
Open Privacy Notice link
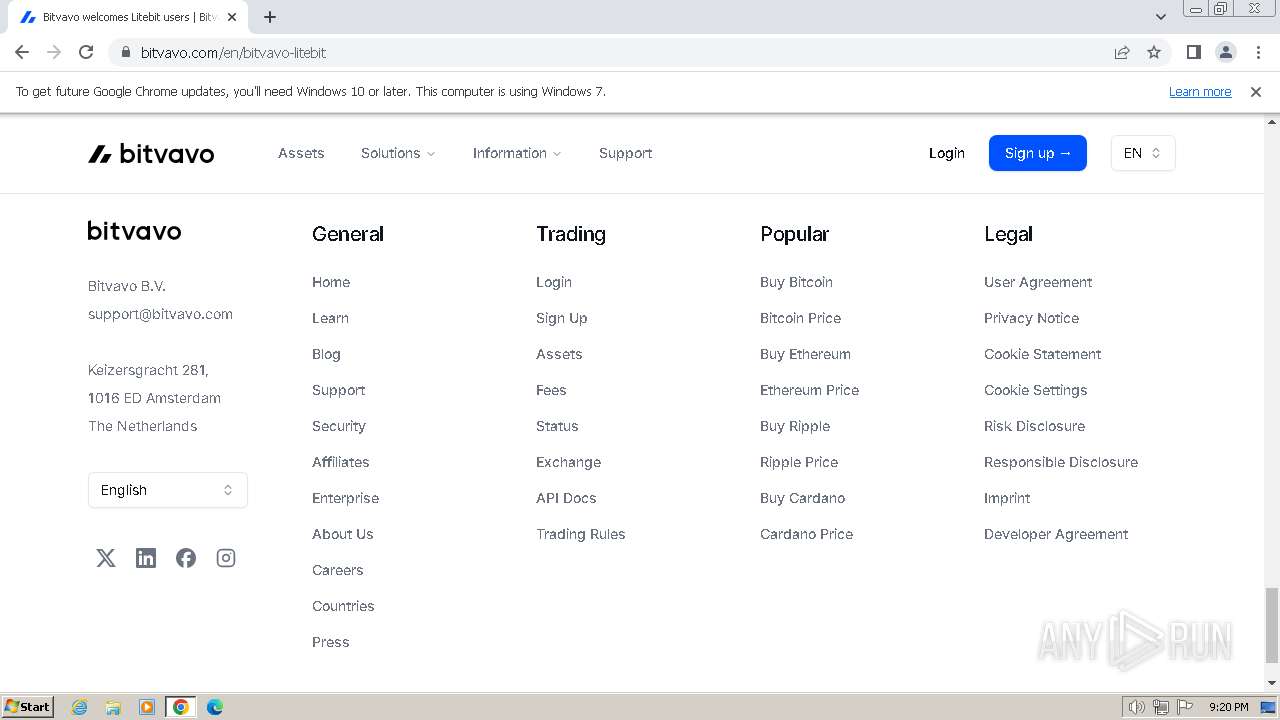point(1032,318)
